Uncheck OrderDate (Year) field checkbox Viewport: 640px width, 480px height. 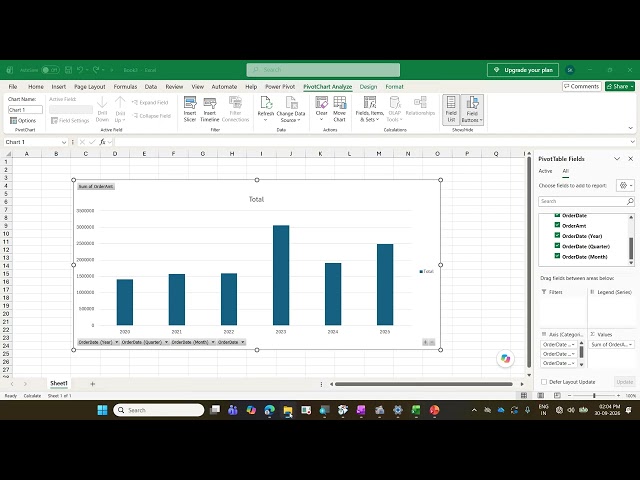557,236
